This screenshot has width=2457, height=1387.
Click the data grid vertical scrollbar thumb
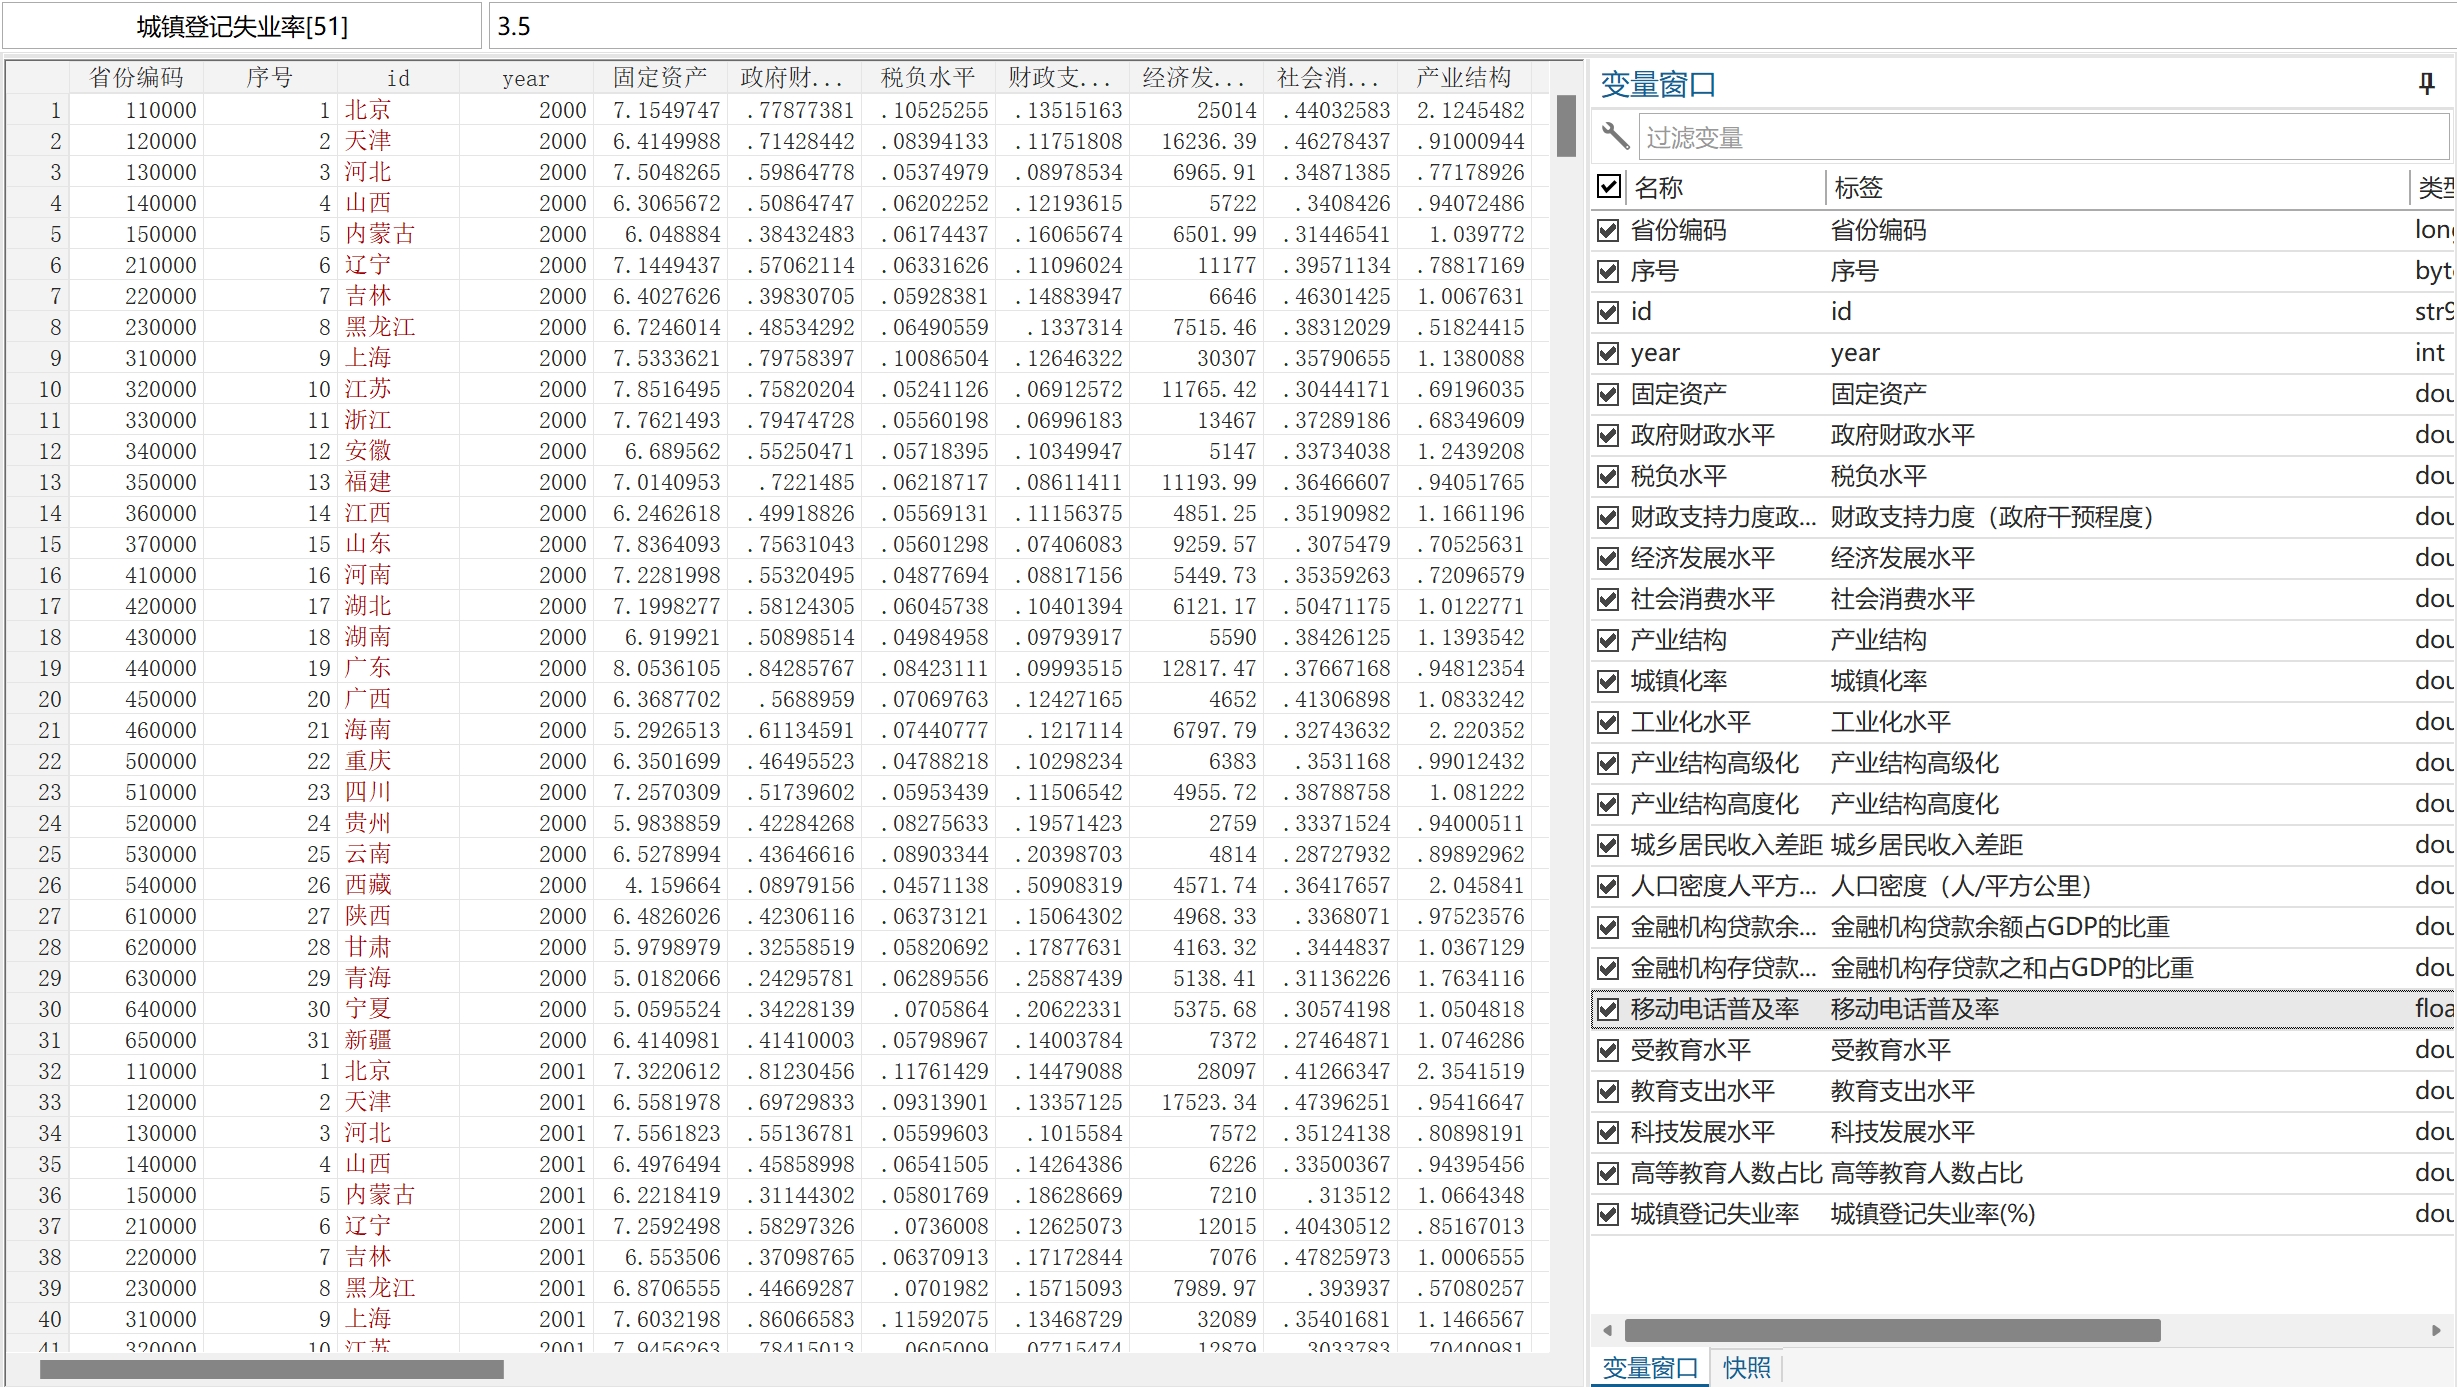[1566, 125]
